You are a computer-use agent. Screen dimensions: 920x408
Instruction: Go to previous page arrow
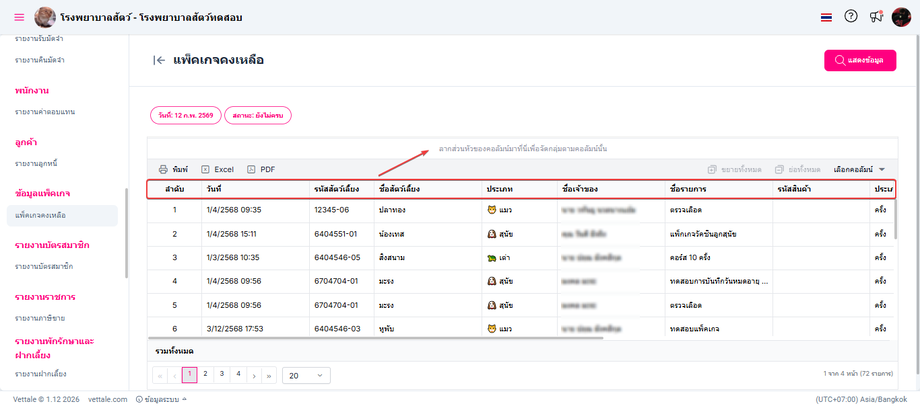[x=174, y=375]
